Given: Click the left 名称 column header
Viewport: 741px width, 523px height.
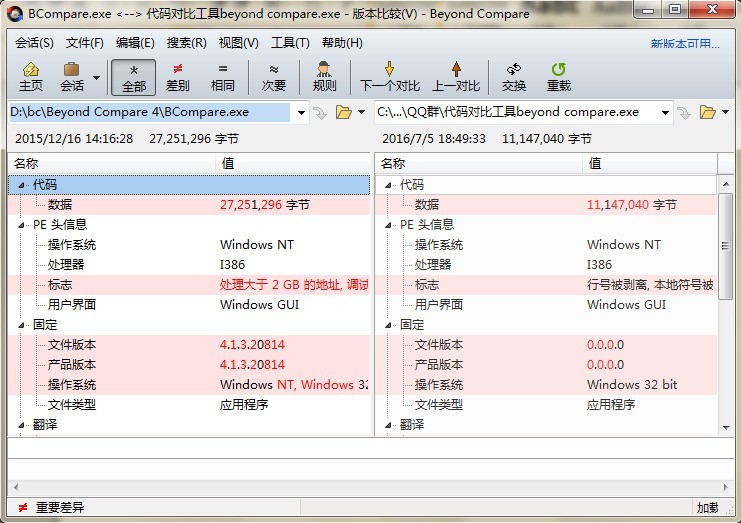Looking at the screenshot, I should [x=112, y=164].
